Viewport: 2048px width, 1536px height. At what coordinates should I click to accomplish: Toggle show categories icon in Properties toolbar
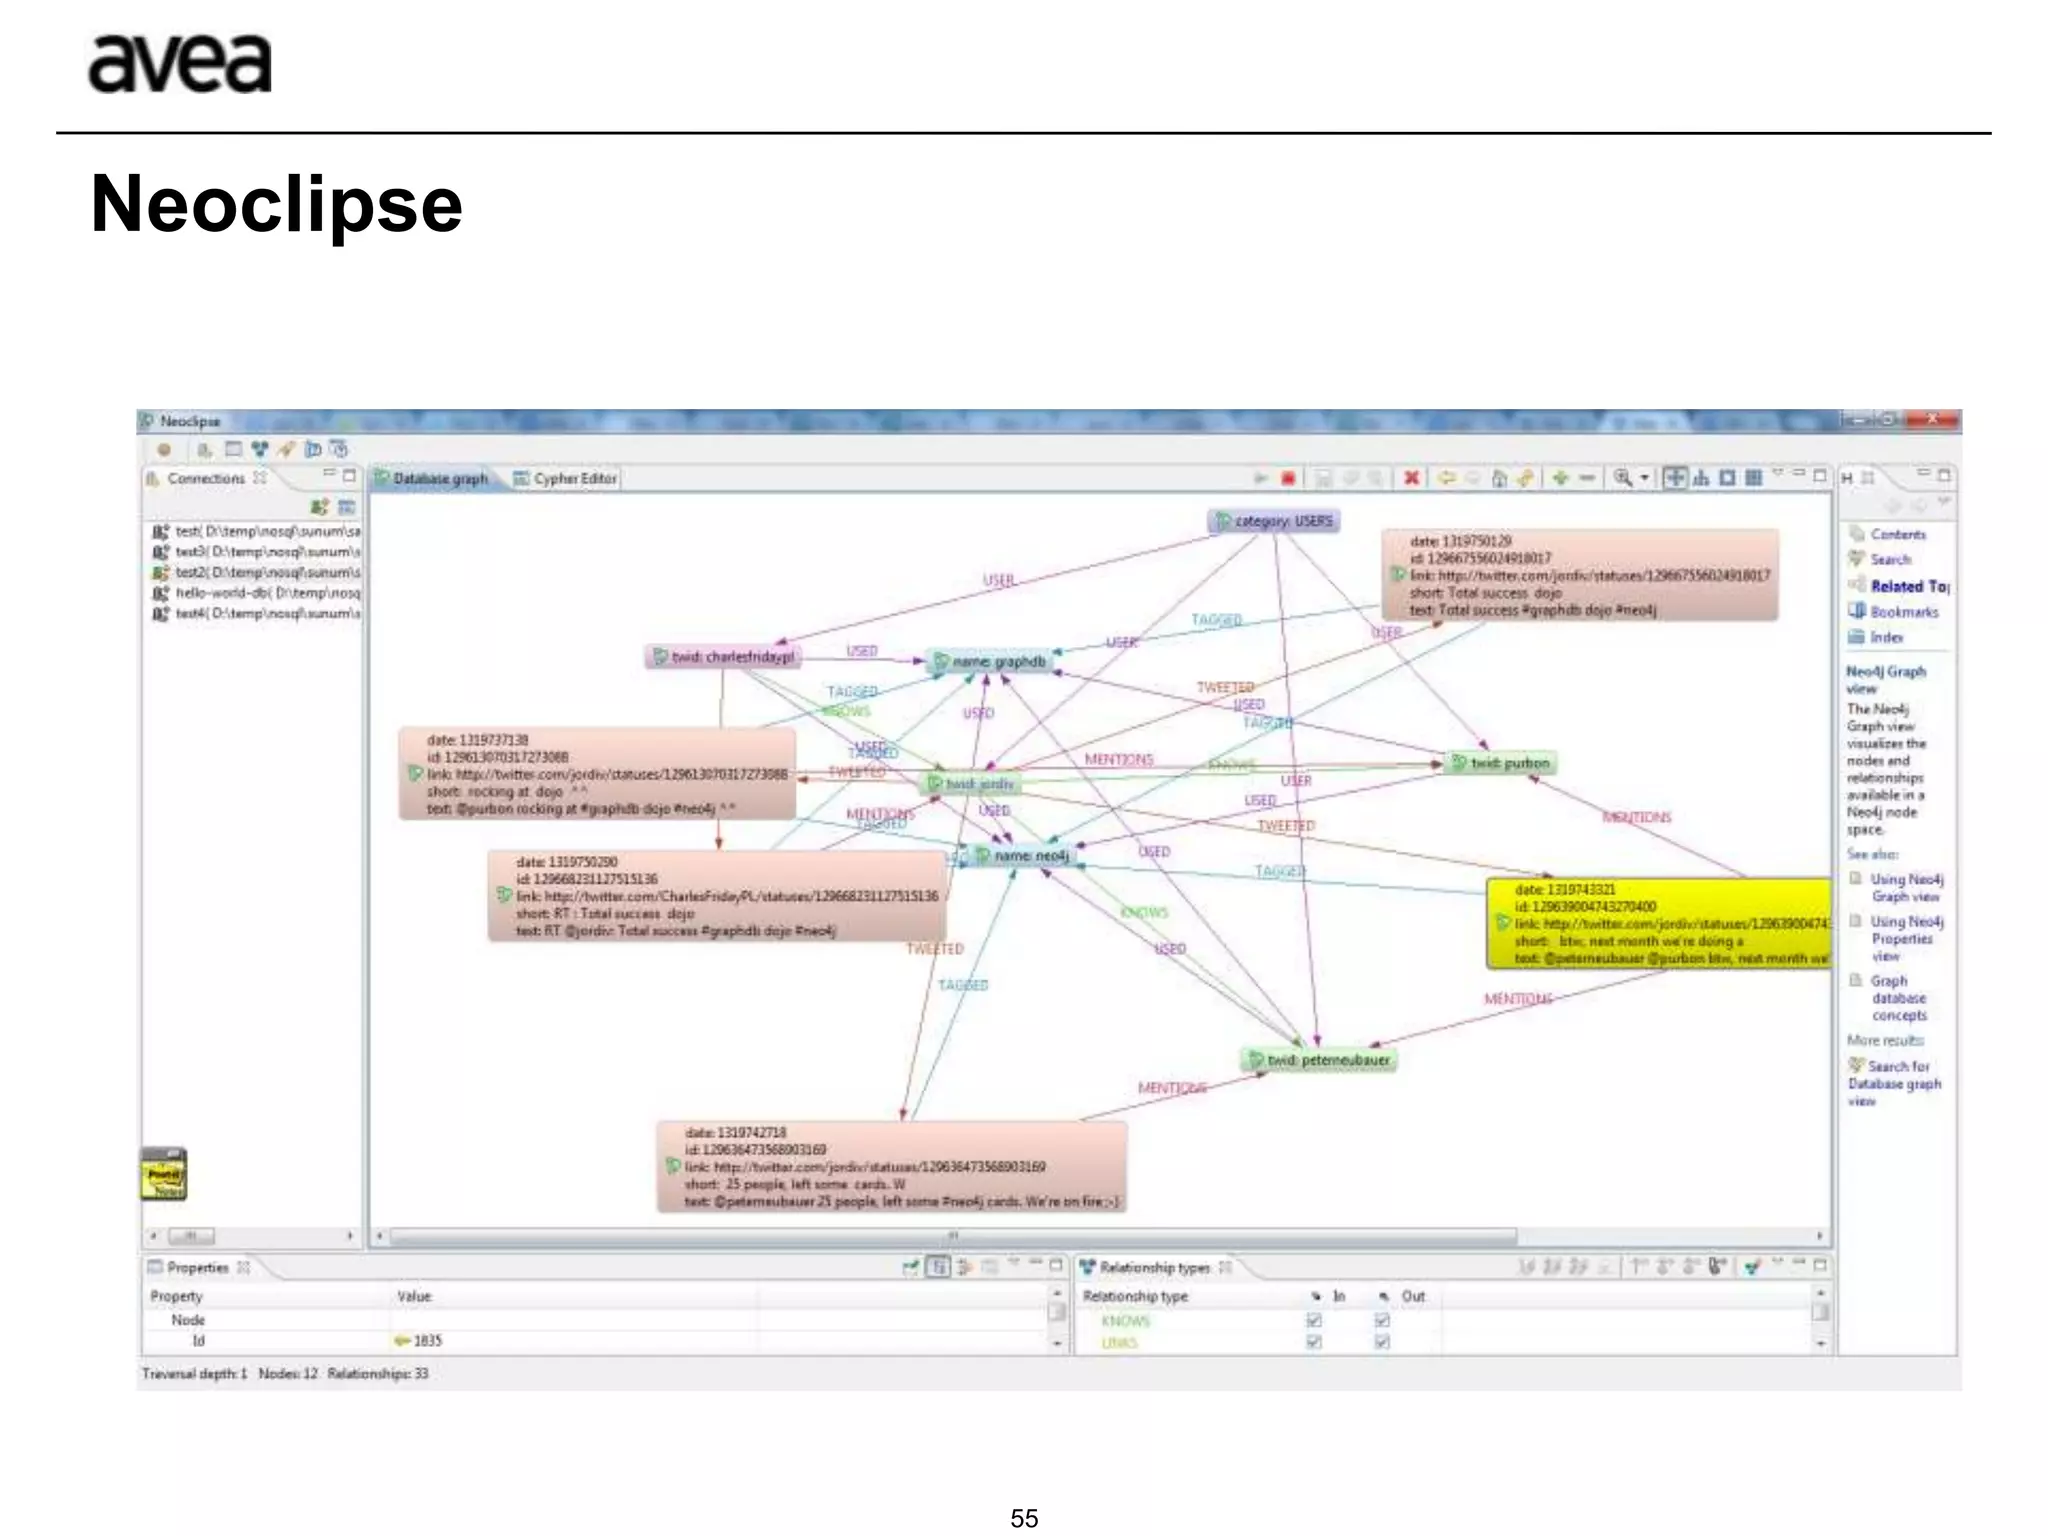tap(938, 1267)
